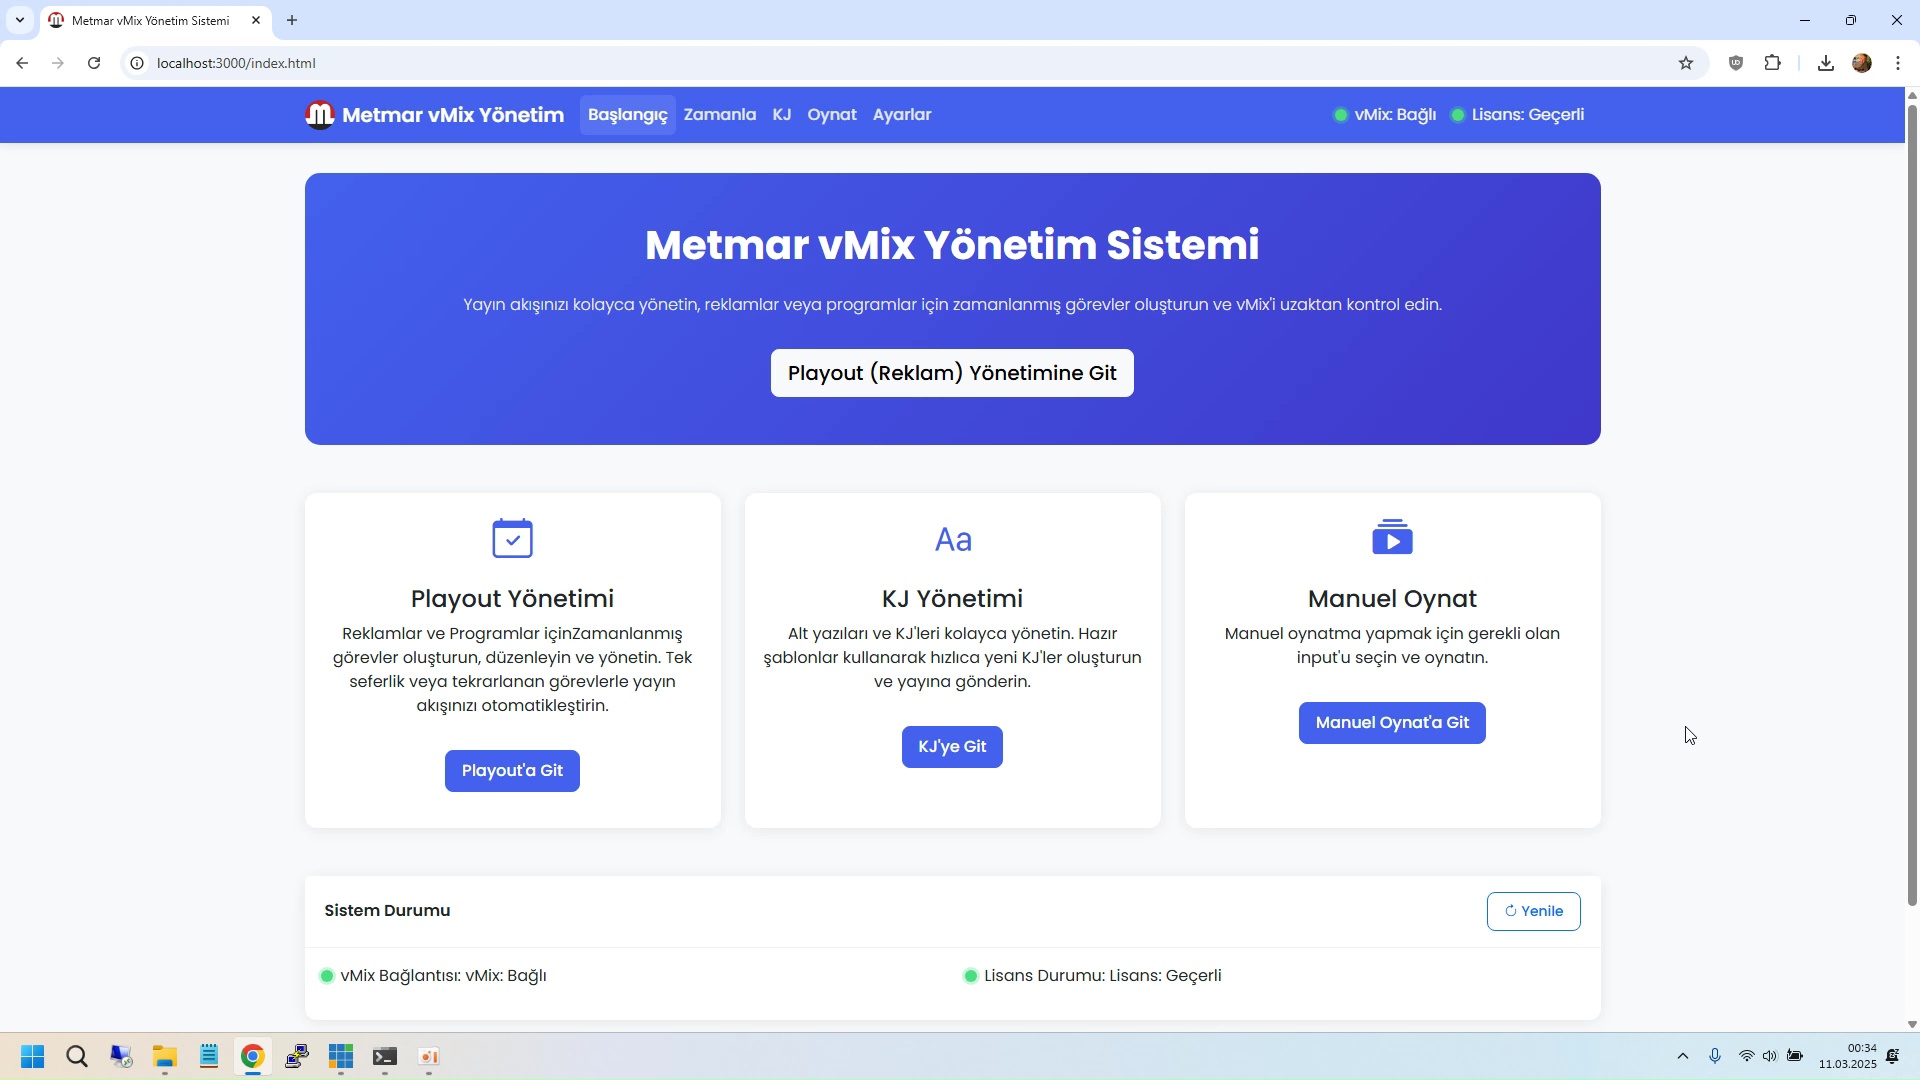View site information icon in address bar
Screen dimensions: 1920x1080
(x=137, y=63)
